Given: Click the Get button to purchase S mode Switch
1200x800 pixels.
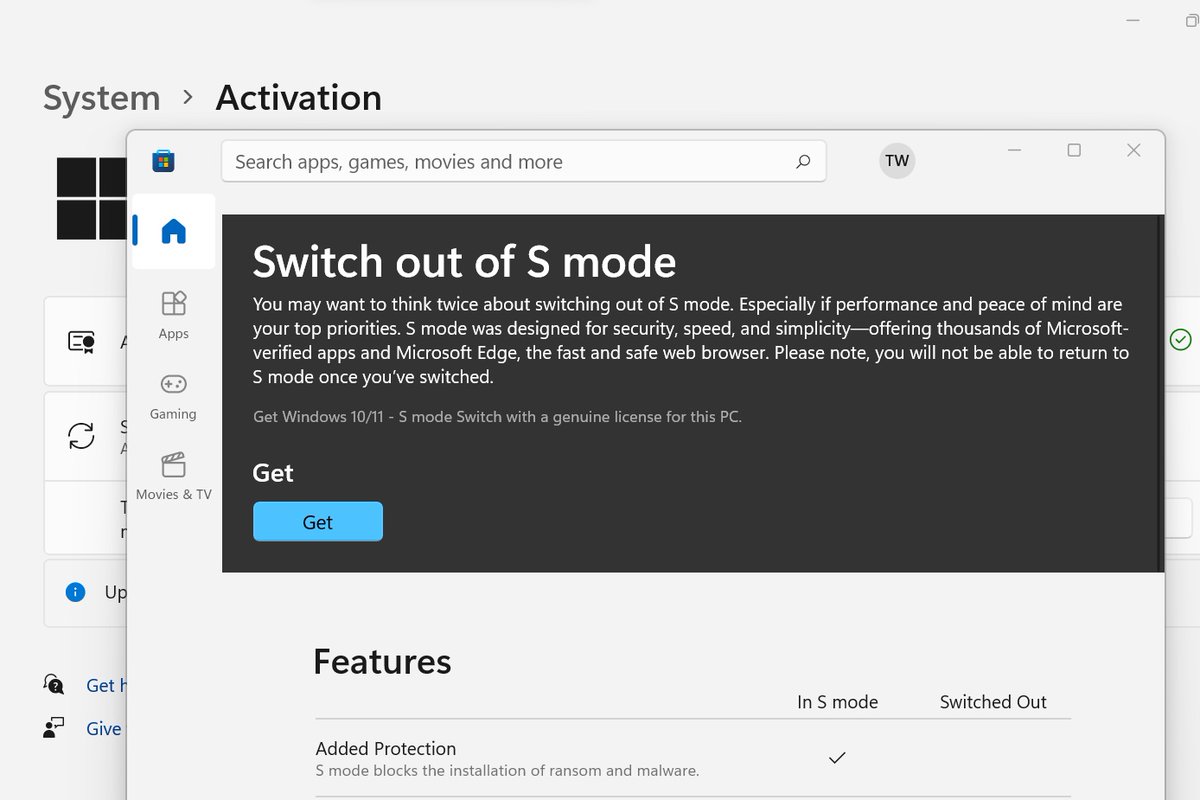Looking at the screenshot, I should [317, 521].
